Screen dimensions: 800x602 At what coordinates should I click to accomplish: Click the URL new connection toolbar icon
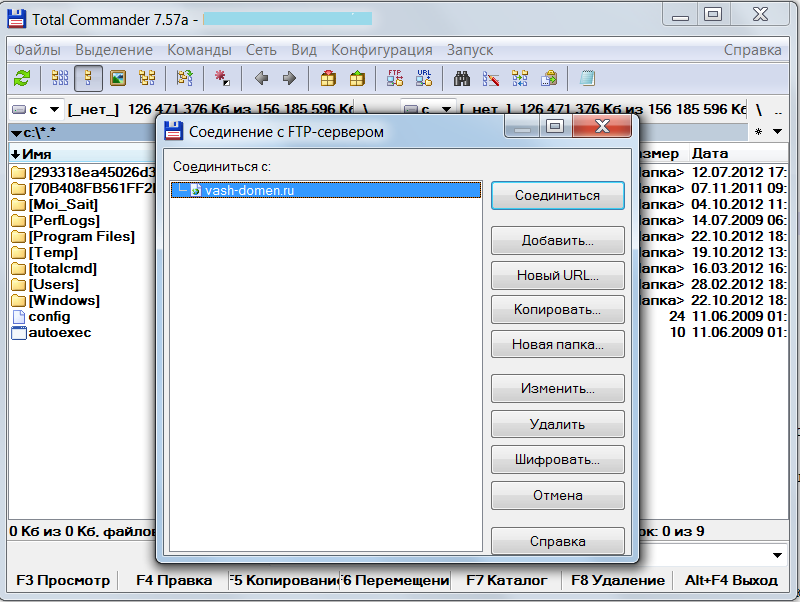click(424, 78)
